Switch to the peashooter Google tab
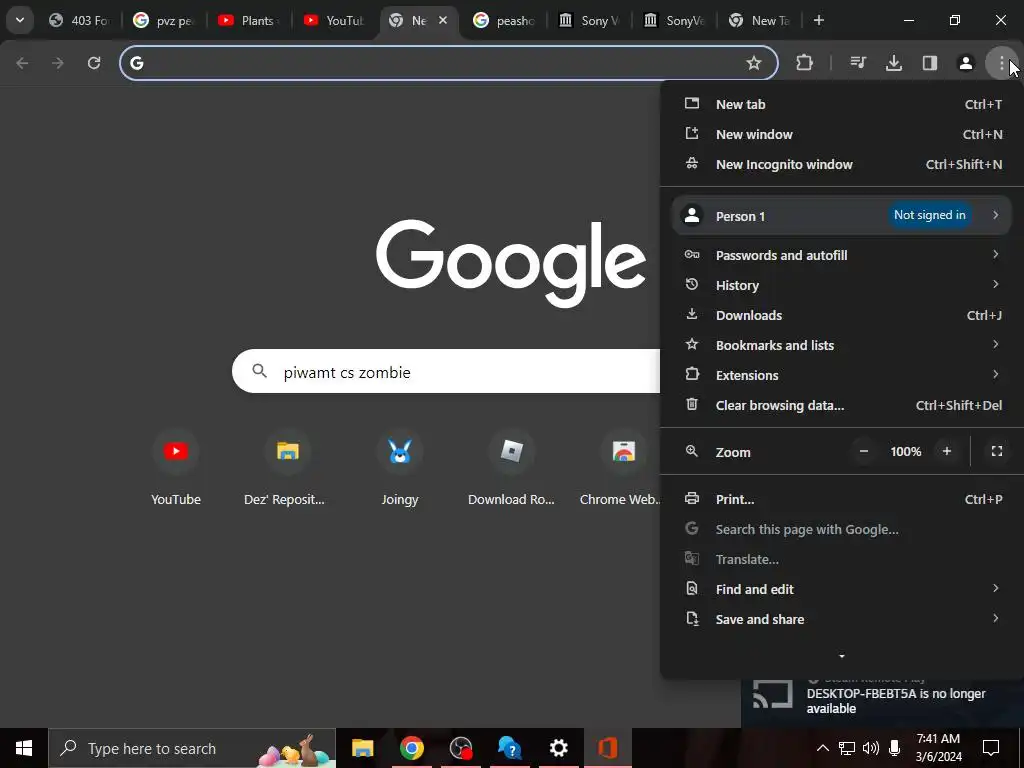The image size is (1024, 768). click(x=504, y=21)
